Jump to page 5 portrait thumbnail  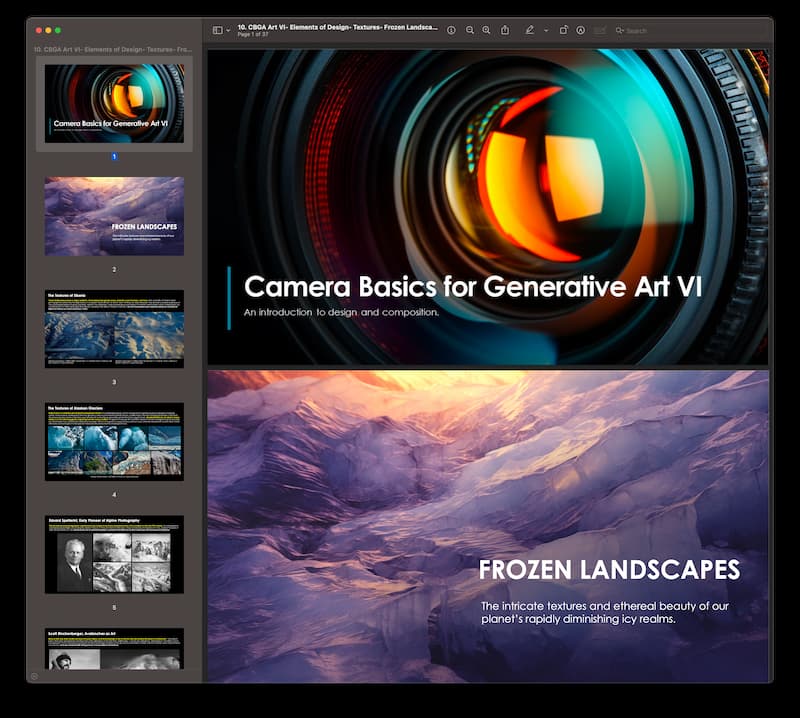click(114, 555)
